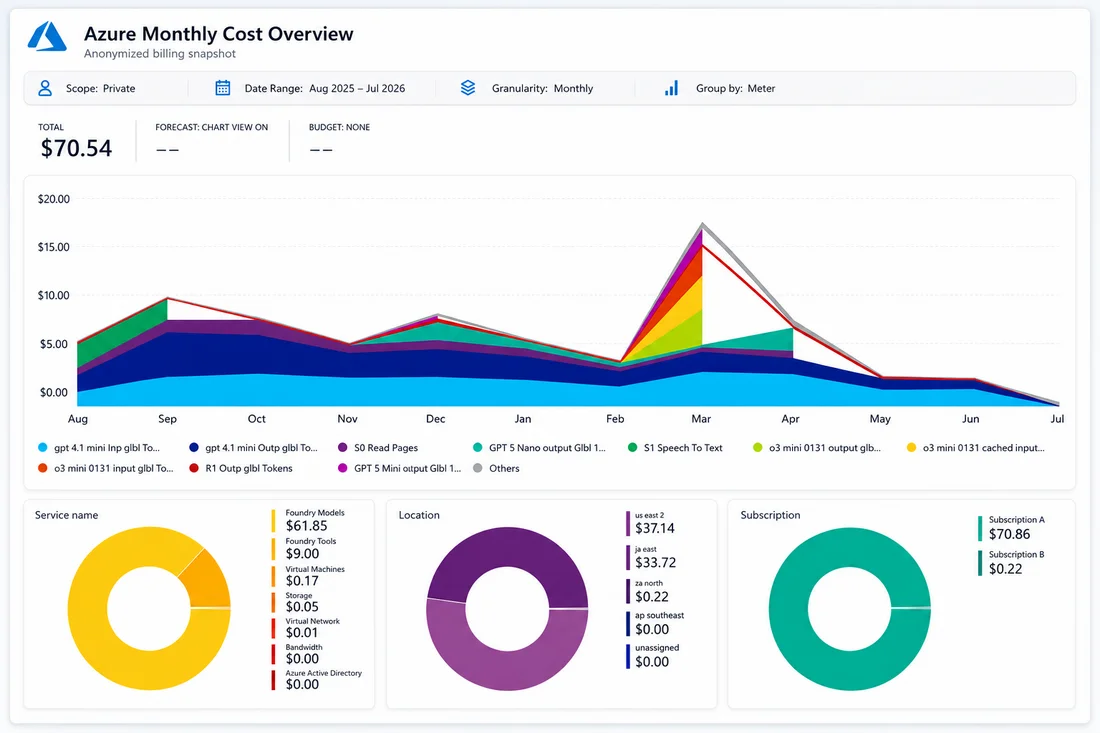Toggle S0 Read Pages legend entry
Image resolution: width=1100 pixels, height=733 pixels.
(x=378, y=448)
